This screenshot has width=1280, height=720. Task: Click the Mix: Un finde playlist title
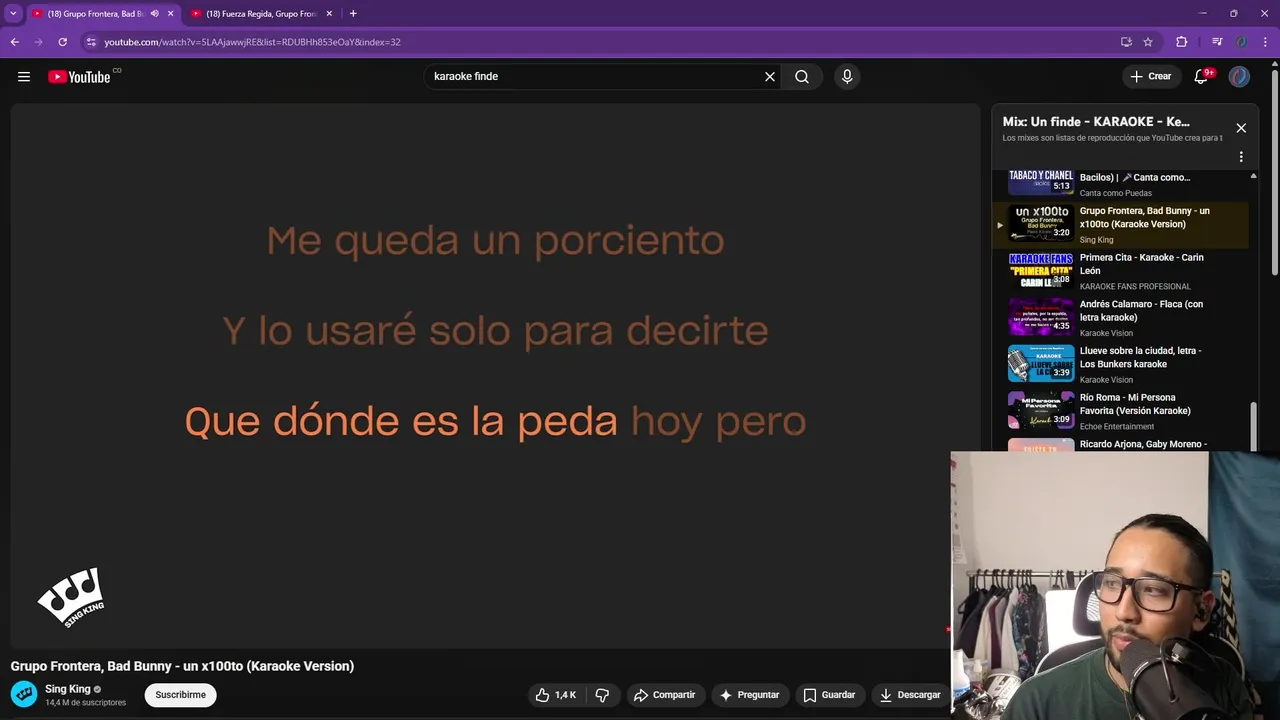[x=1096, y=122]
